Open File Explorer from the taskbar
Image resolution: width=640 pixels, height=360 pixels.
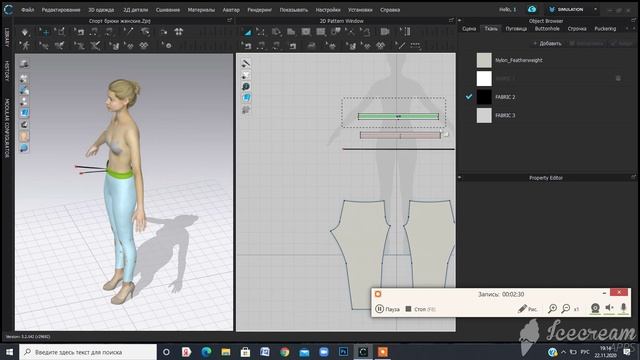[x=226, y=352]
